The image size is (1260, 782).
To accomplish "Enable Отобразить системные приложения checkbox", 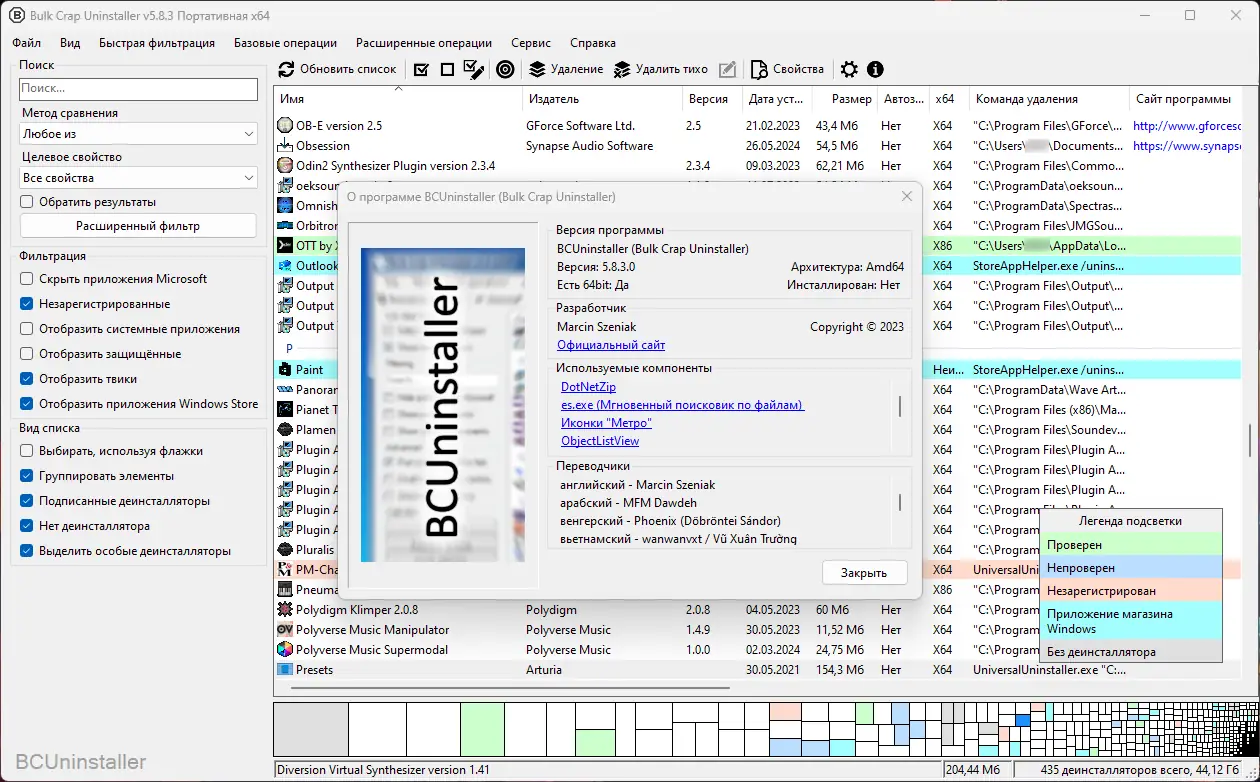I will (x=27, y=329).
